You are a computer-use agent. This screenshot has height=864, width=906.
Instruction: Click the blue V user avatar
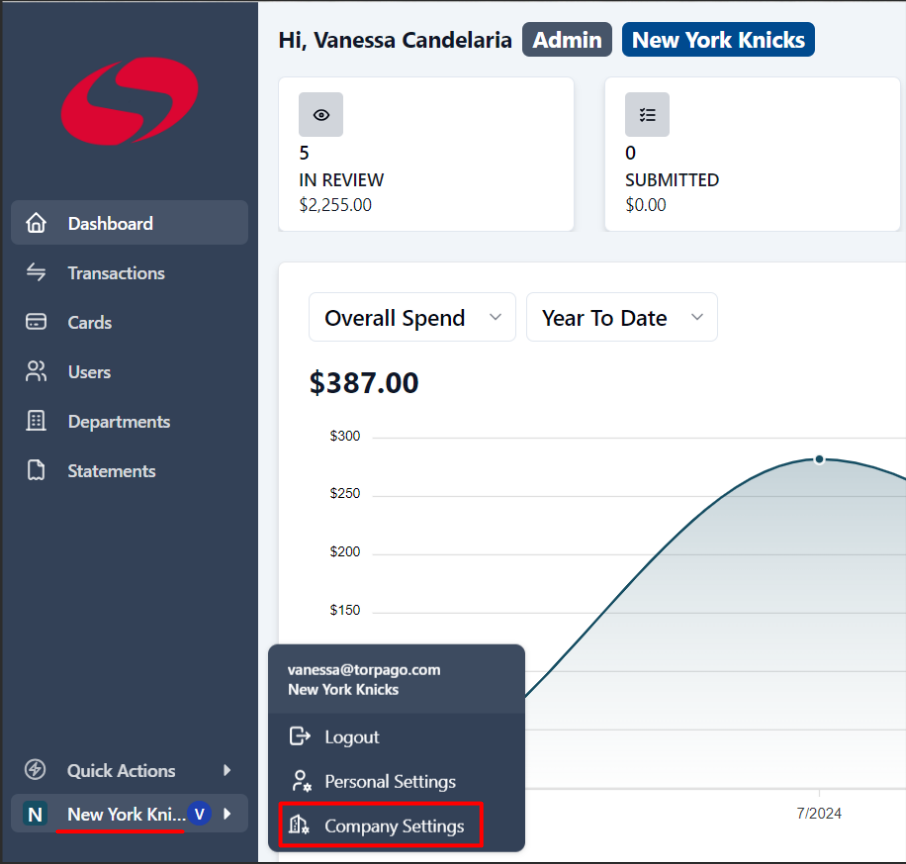point(199,814)
